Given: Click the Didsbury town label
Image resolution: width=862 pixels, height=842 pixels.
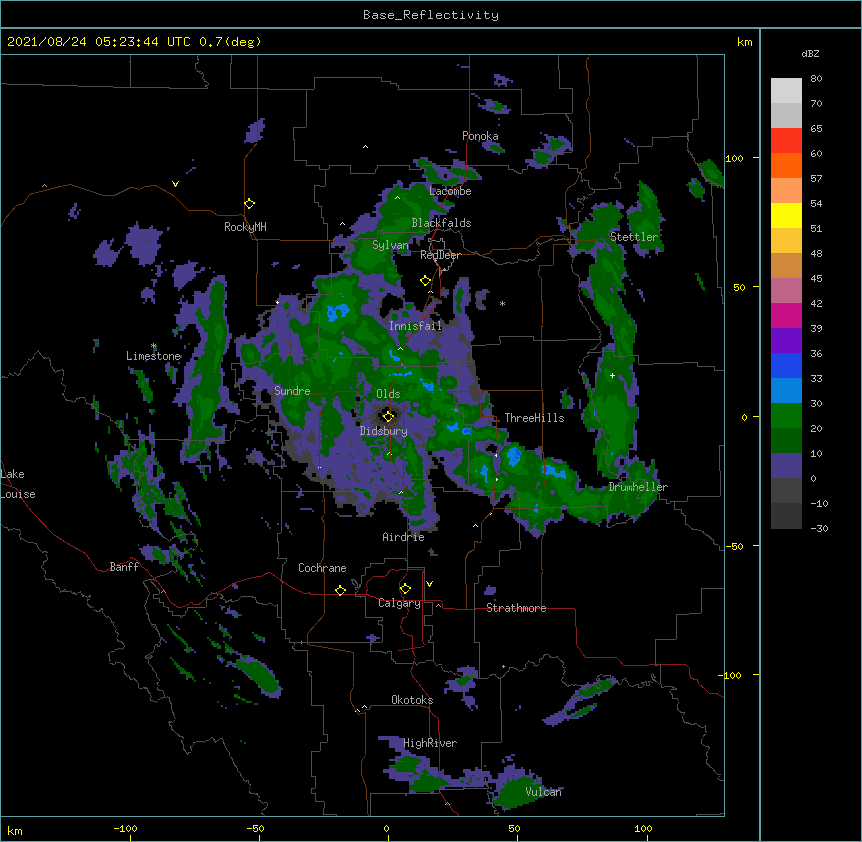Looking at the screenshot, I should click(384, 431).
